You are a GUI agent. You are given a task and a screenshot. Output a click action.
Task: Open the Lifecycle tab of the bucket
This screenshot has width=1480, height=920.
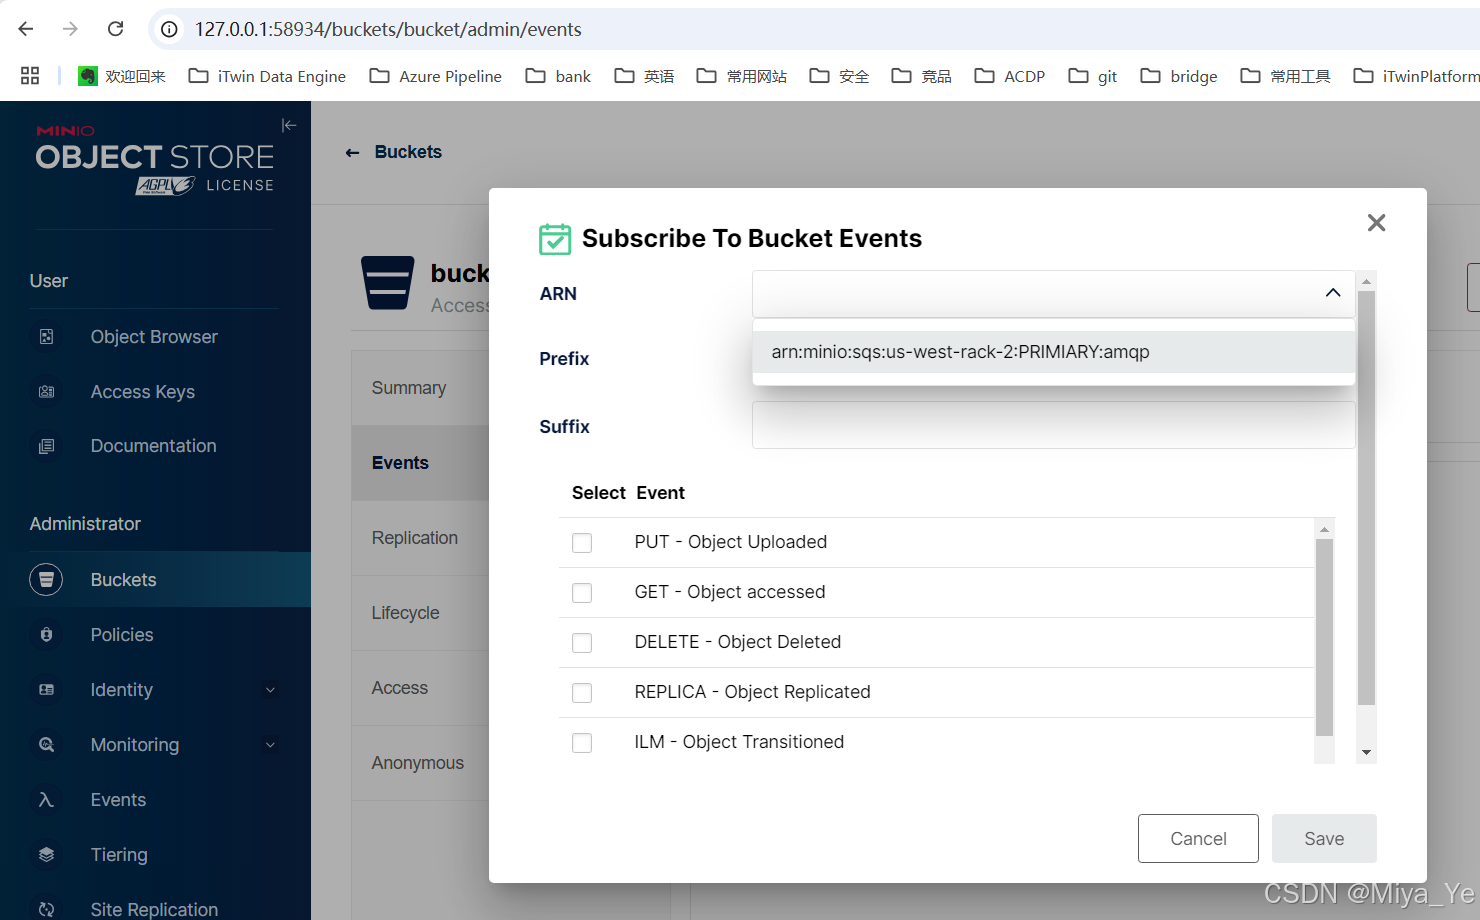420,613
